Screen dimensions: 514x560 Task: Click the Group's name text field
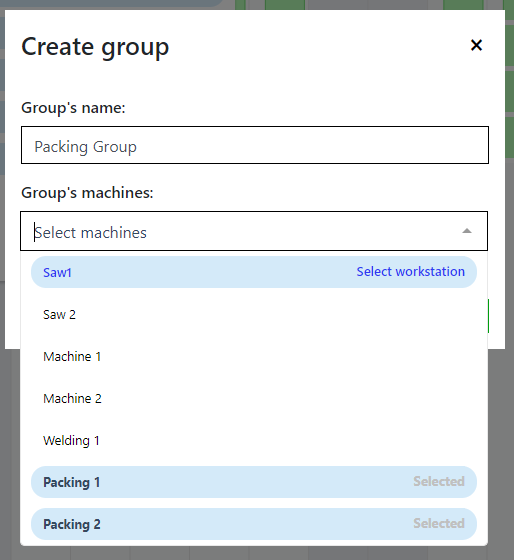pos(255,145)
